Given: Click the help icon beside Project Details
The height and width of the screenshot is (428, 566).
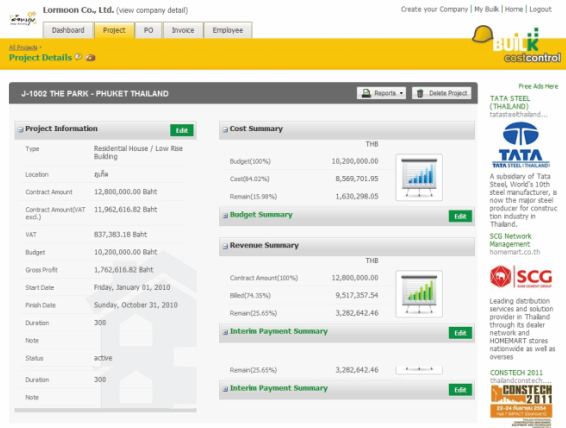Looking at the screenshot, I should point(78,57).
